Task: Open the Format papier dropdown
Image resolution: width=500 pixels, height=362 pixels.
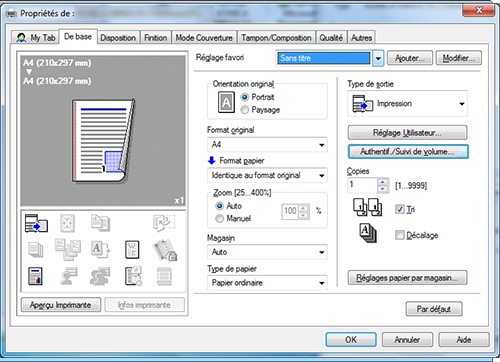Action: coord(267,175)
